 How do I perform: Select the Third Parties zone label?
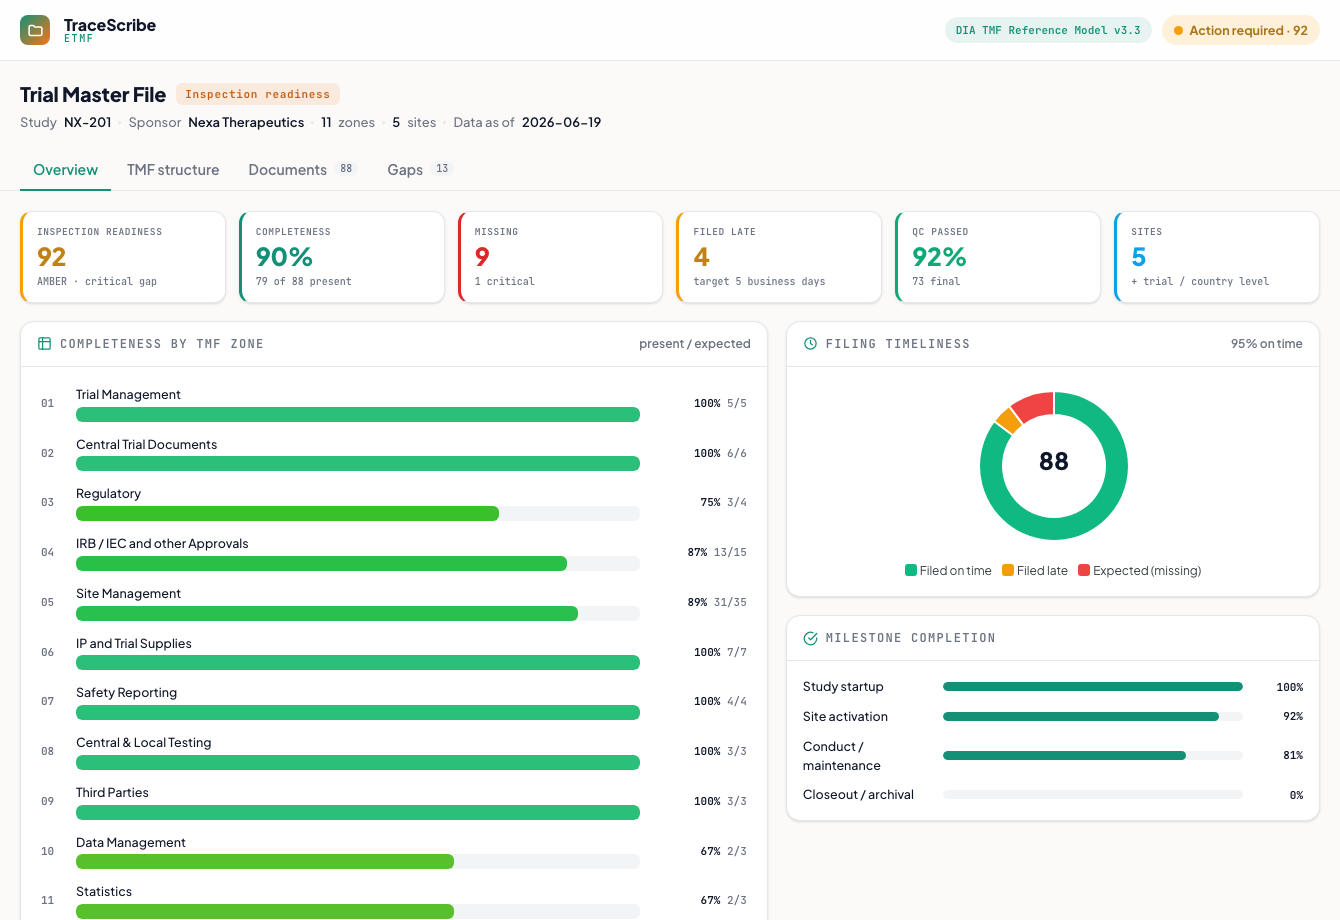coord(112,793)
